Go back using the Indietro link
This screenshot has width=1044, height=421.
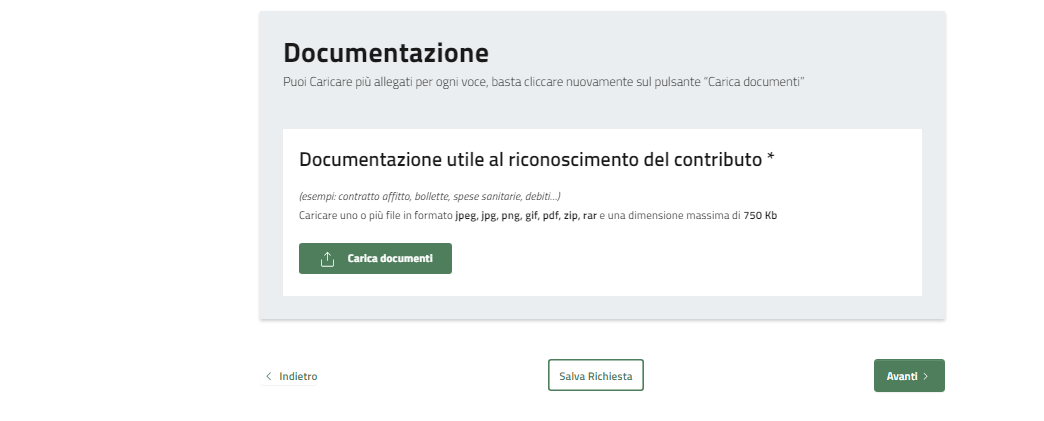[298, 377]
